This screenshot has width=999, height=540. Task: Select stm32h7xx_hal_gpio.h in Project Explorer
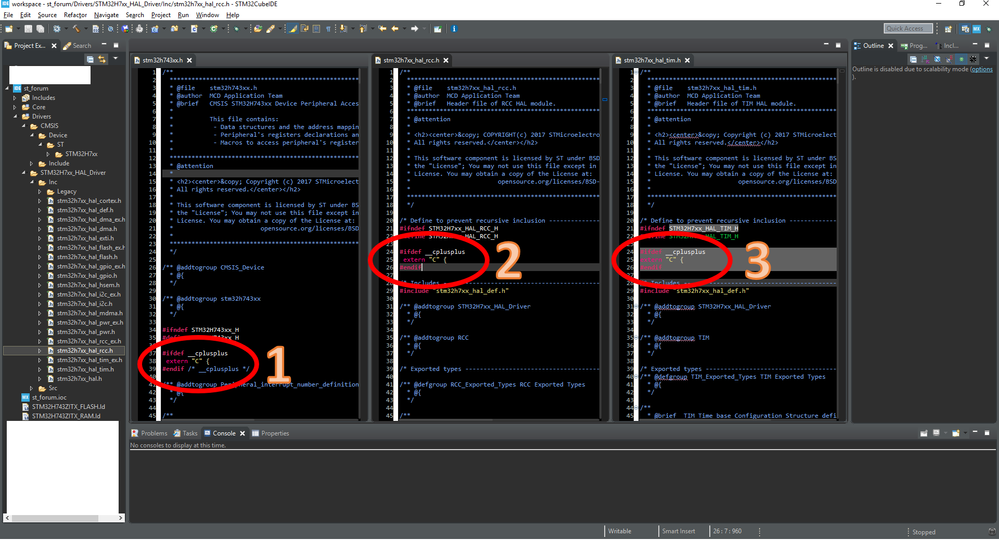[x=87, y=276]
